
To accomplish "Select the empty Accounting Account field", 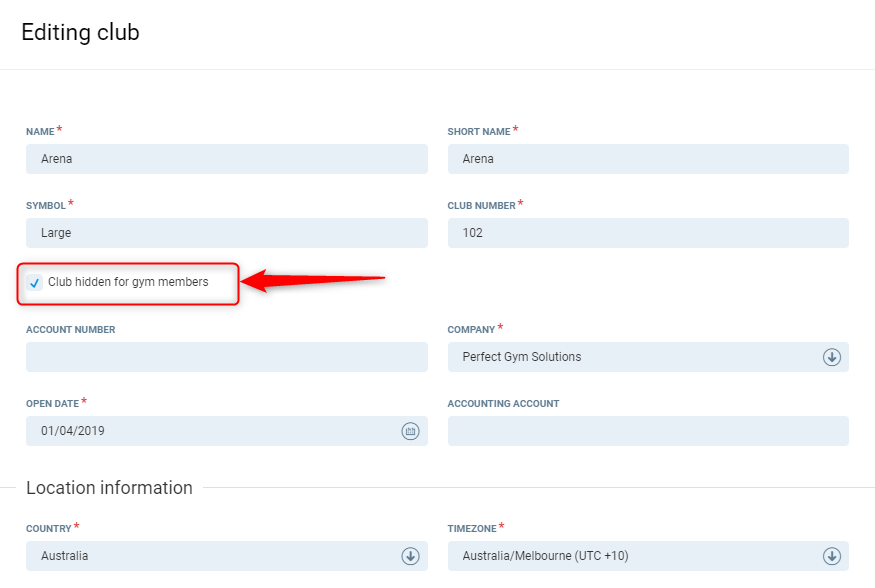I will 647,431.
